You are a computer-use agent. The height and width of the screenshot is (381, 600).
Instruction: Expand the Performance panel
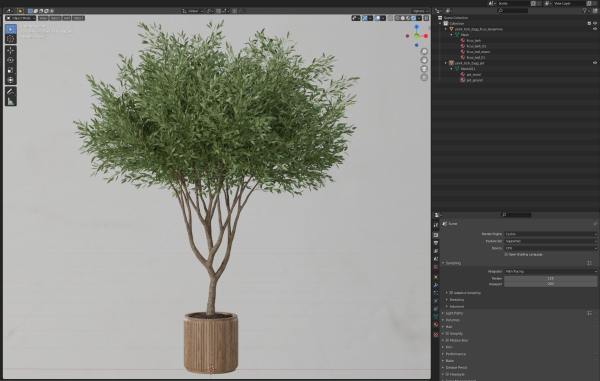click(x=455, y=354)
